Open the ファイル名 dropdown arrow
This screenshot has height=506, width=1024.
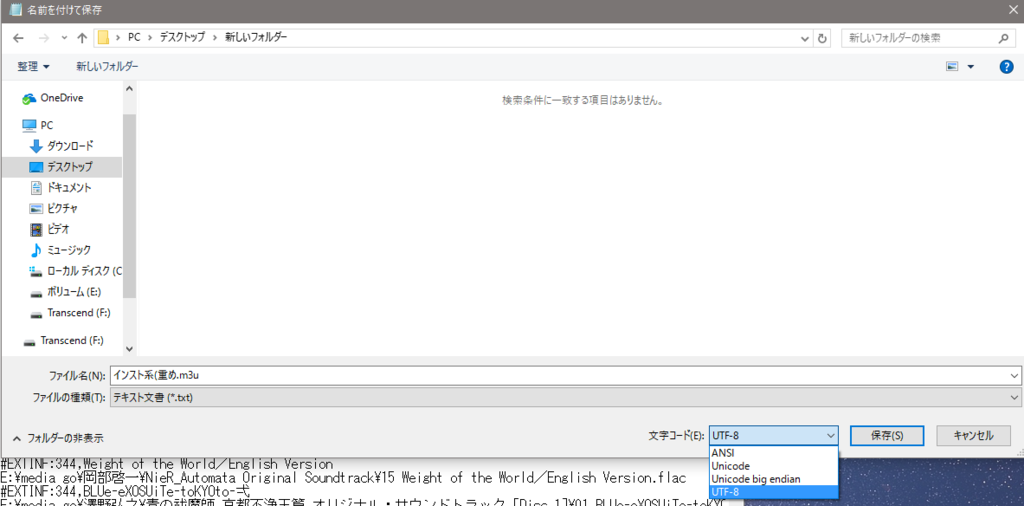pos(1014,375)
